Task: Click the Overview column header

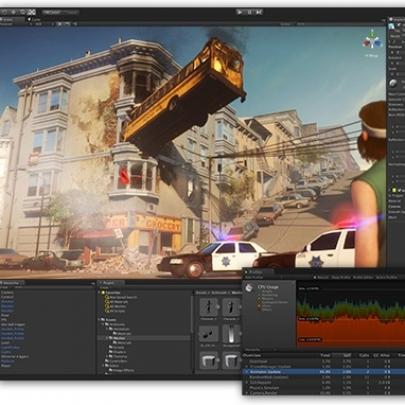Action: pos(252,356)
